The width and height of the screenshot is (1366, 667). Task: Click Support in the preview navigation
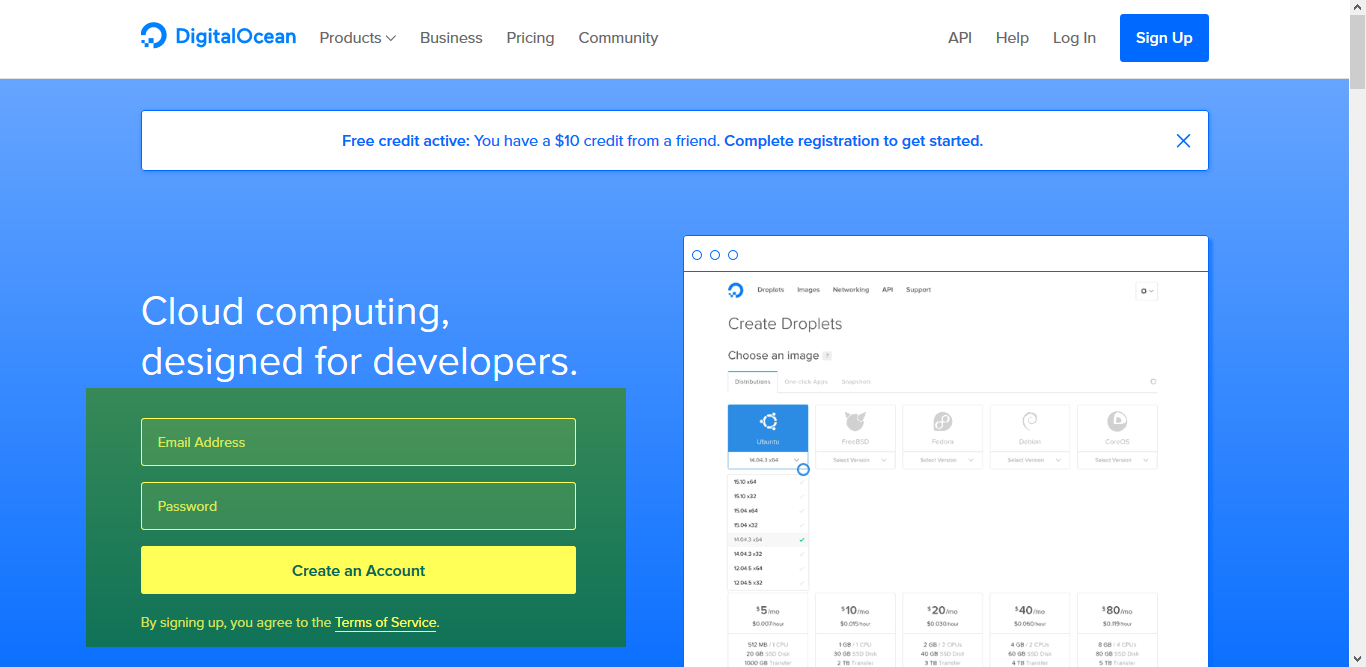(x=918, y=290)
